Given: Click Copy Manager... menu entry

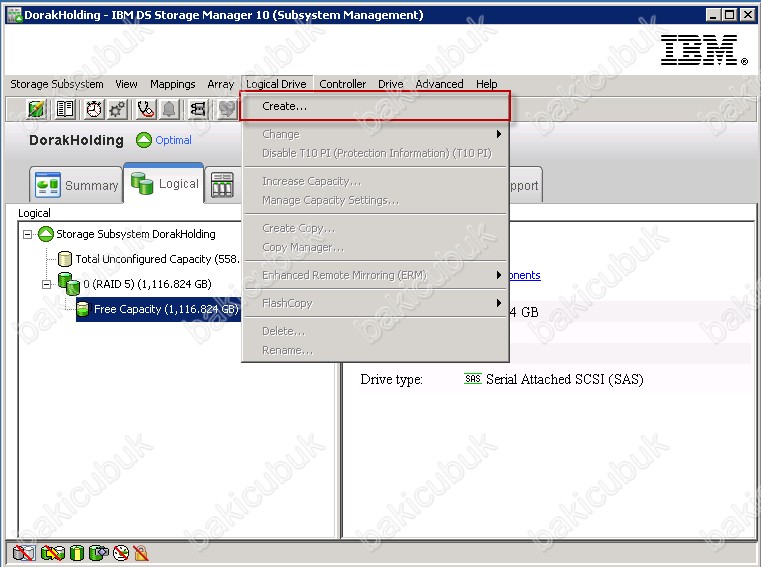Looking at the screenshot, I should tap(375, 247).
